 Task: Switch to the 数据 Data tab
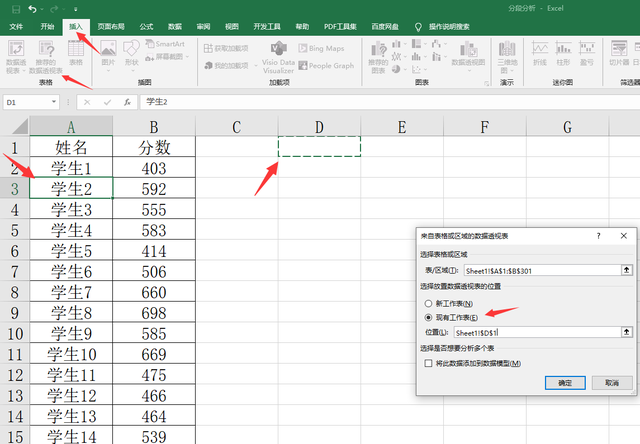(x=175, y=27)
